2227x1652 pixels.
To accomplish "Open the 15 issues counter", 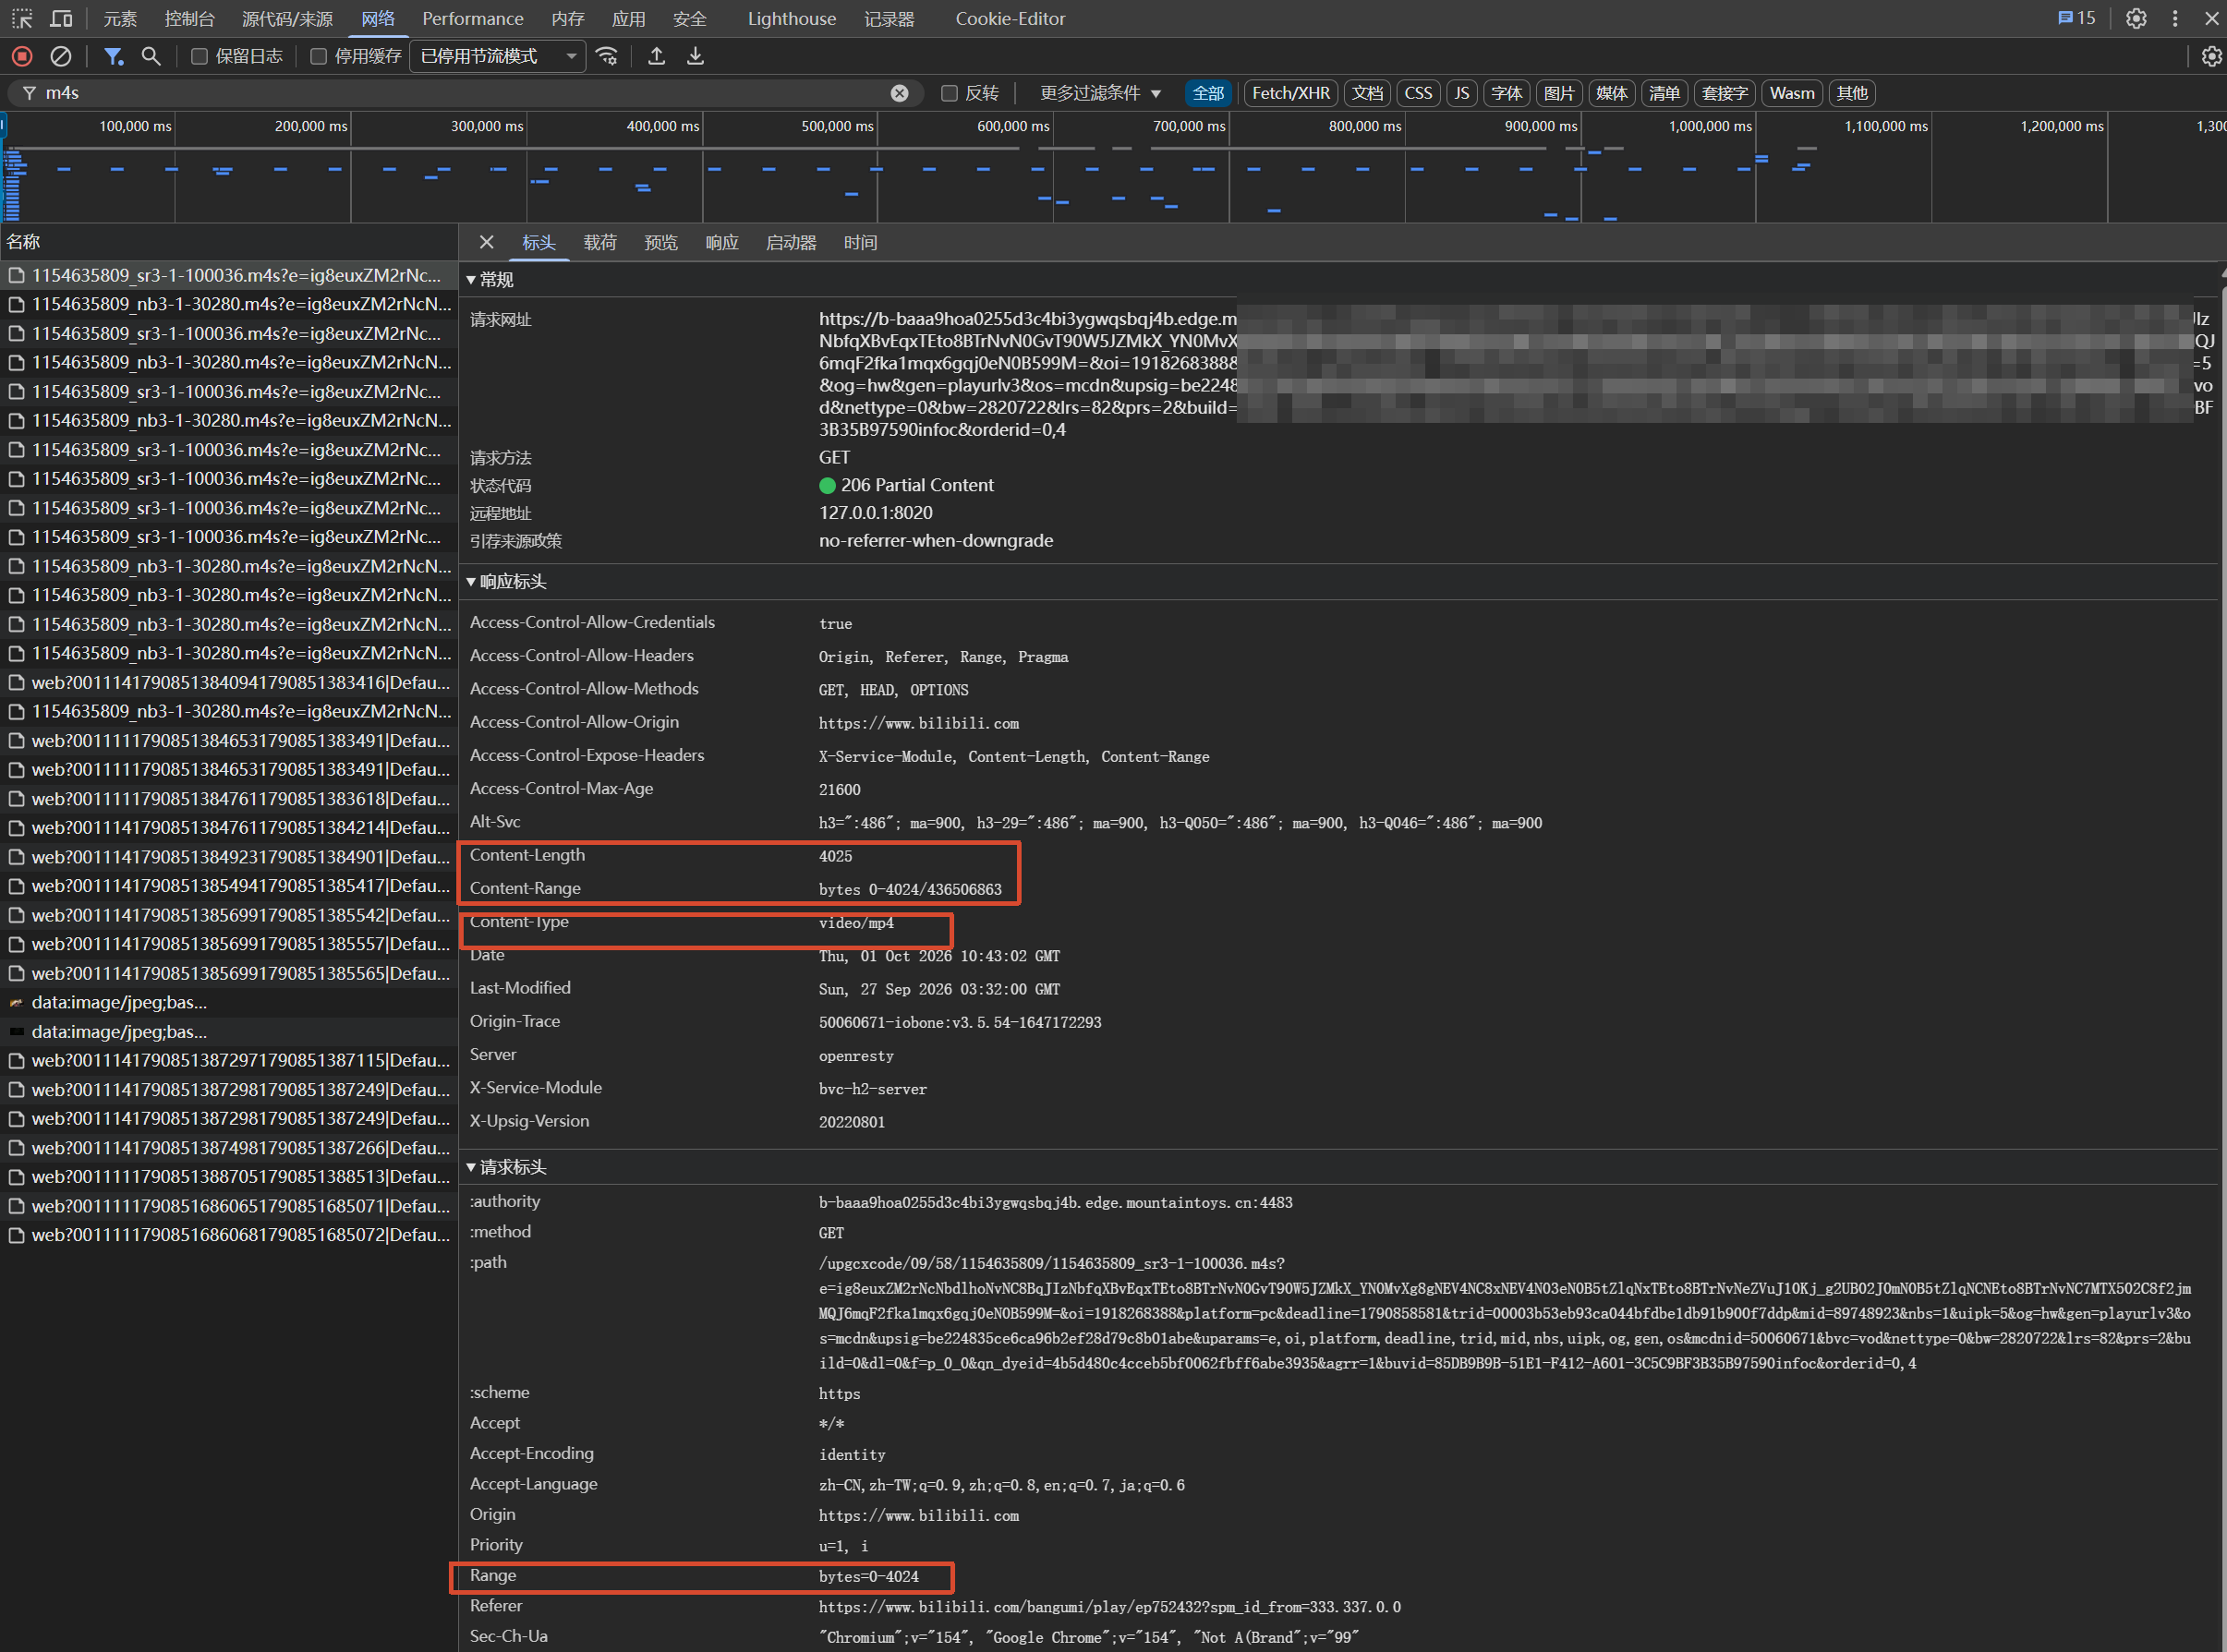I will click(x=2077, y=18).
